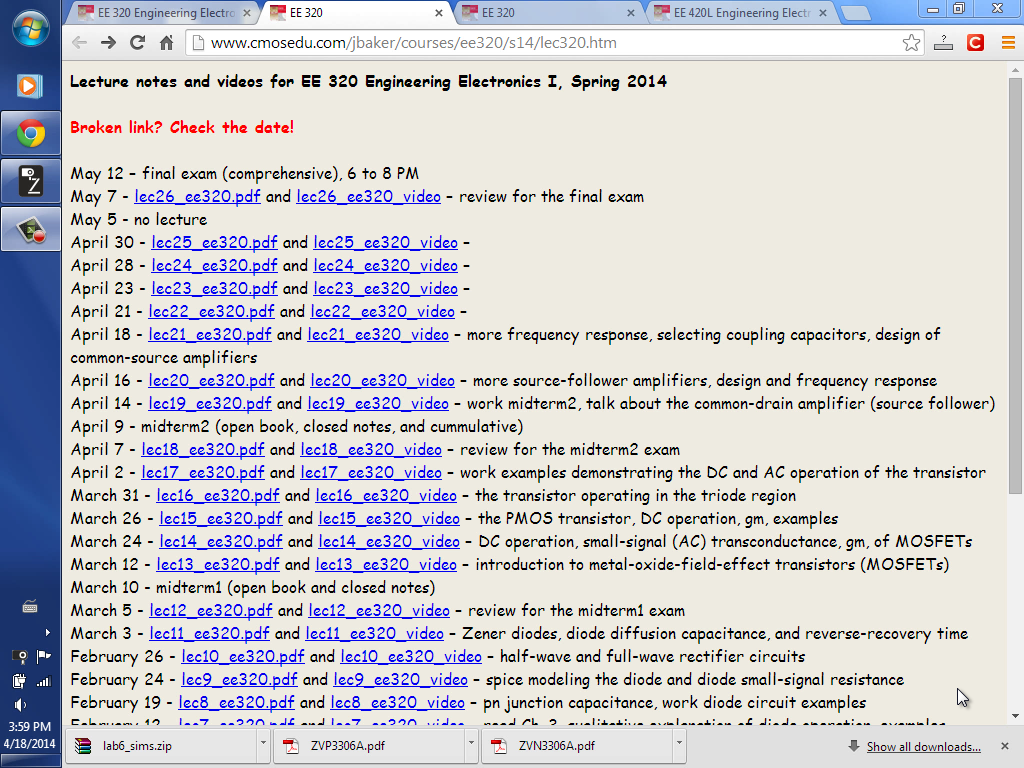Click the network signal tray icon
1024x768 pixels.
pyautogui.click(x=44, y=682)
